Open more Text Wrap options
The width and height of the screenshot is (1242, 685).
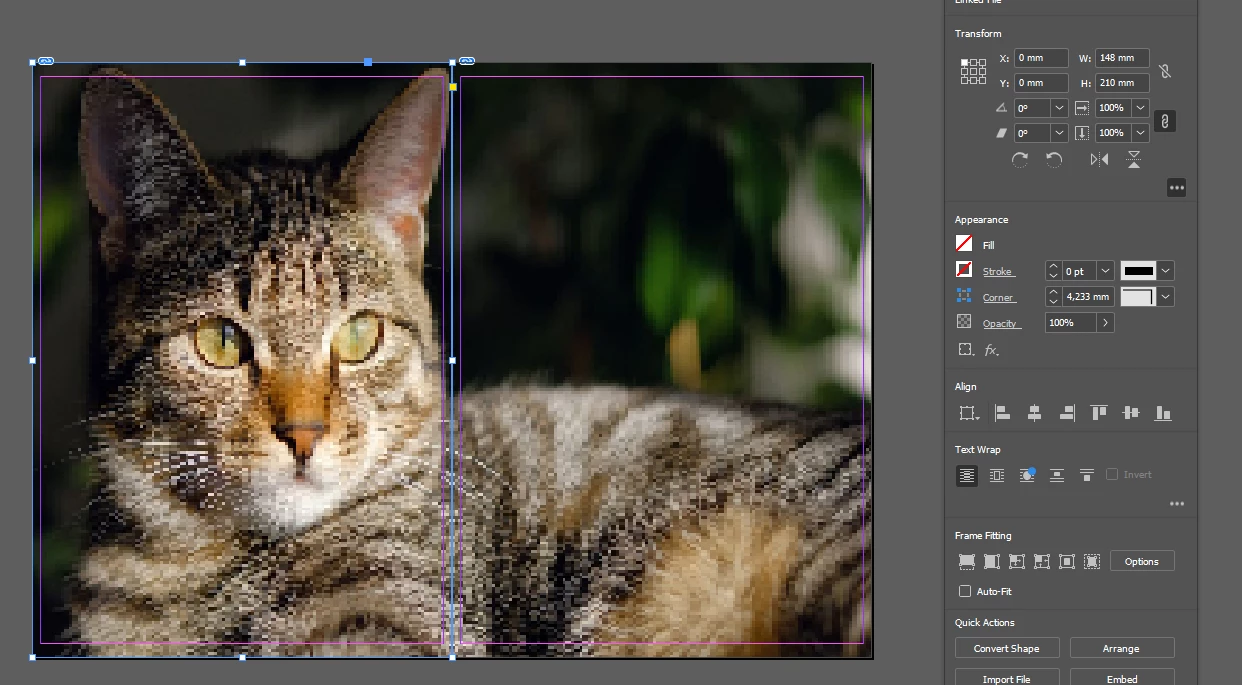point(1176,504)
